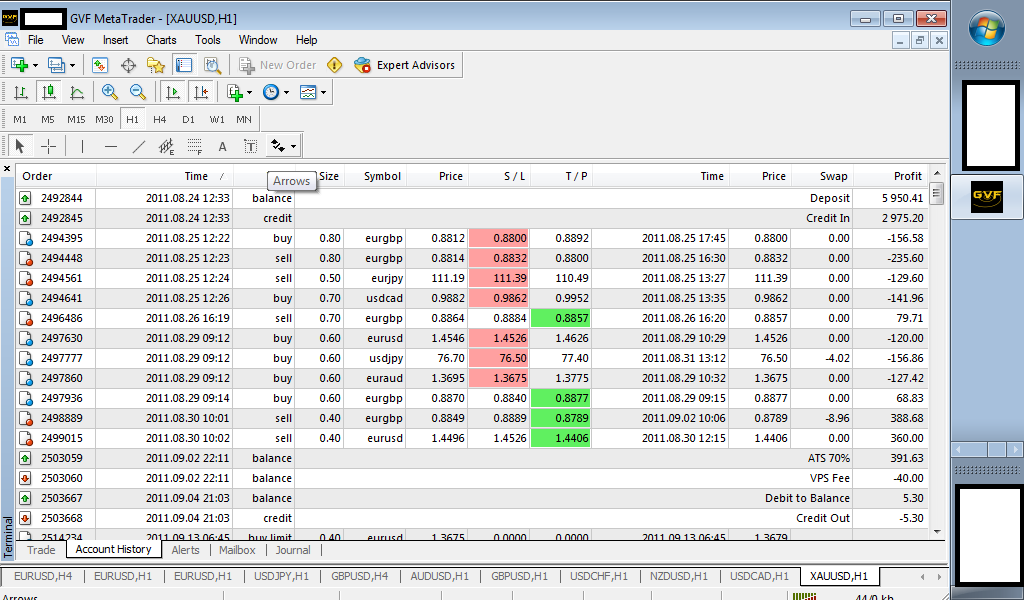This screenshot has height=600, width=1024.
Task: Select the Equidistant Channel tool
Action: click(x=167, y=146)
